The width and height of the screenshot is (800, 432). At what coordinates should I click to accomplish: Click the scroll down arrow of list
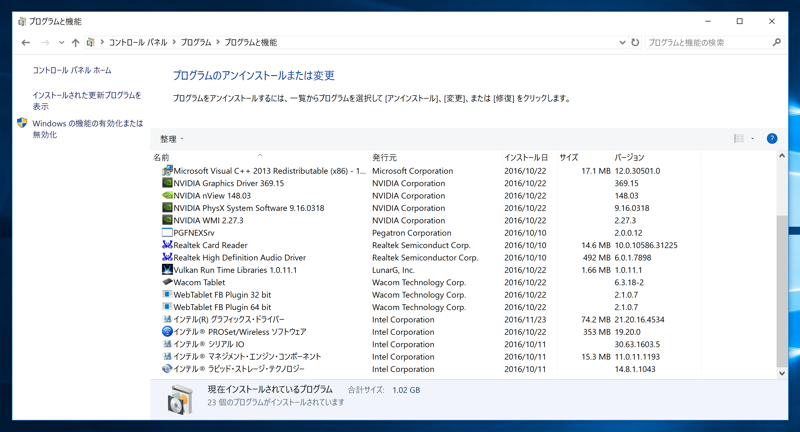pyautogui.click(x=782, y=373)
